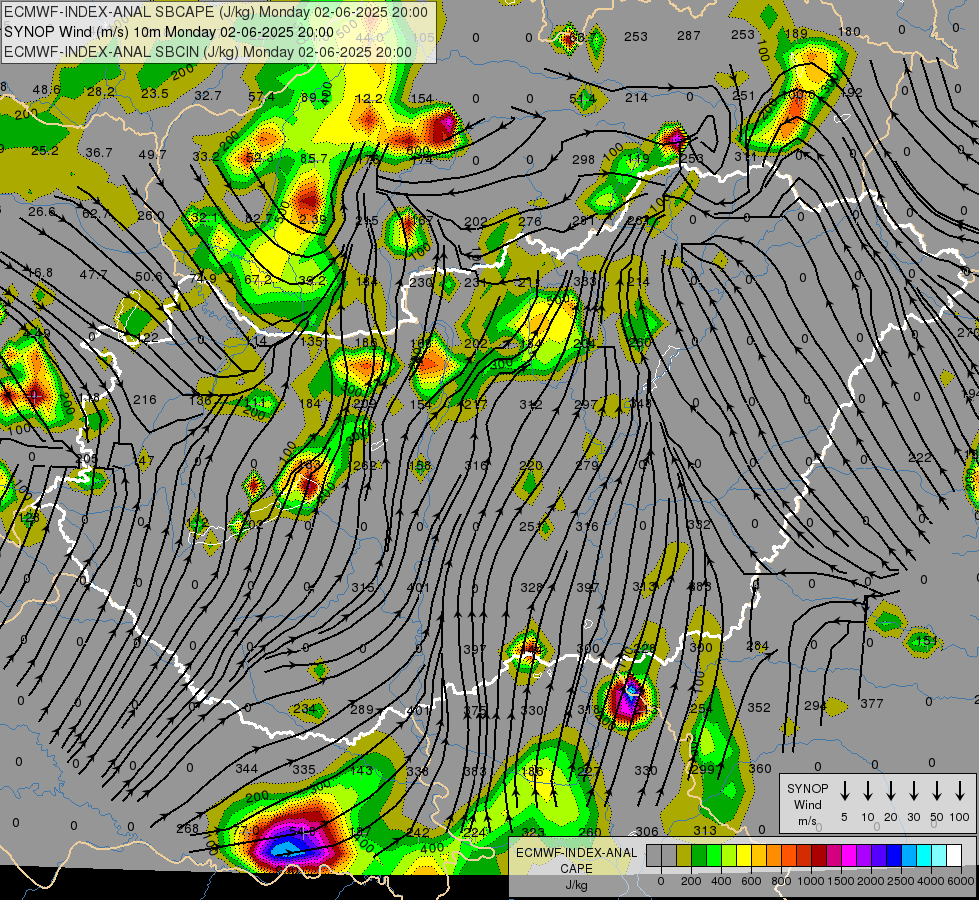Click the map value '23.5'

[x=155, y=93]
